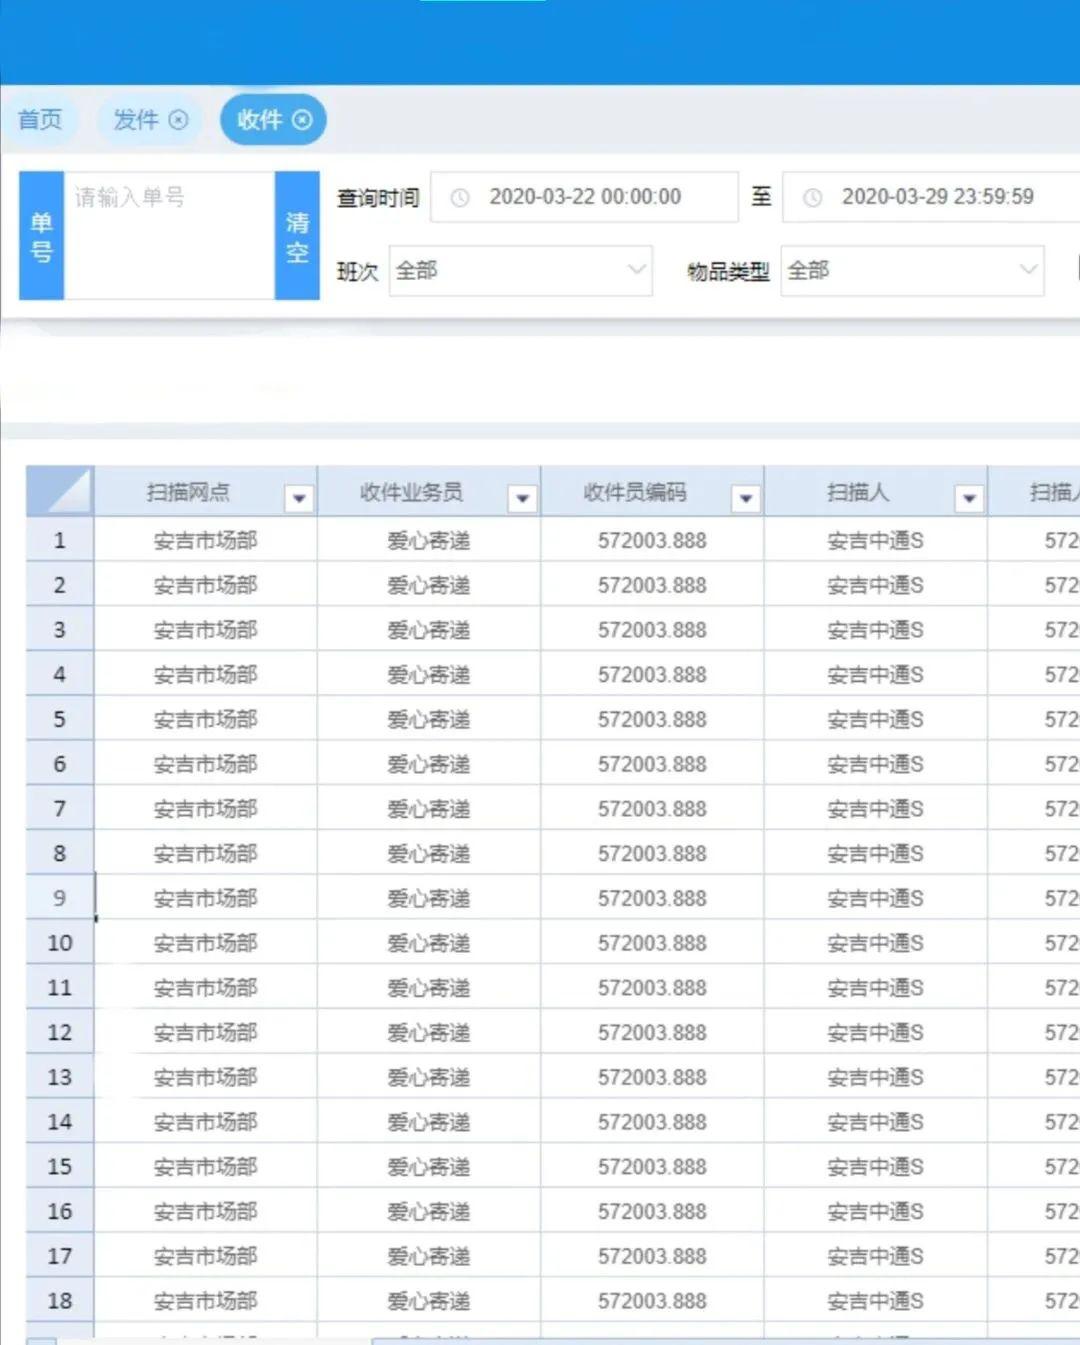Image resolution: width=1080 pixels, height=1345 pixels.
Task: Click clock icon in start date field
Action: pyautogui.click(x=460, y=198)
